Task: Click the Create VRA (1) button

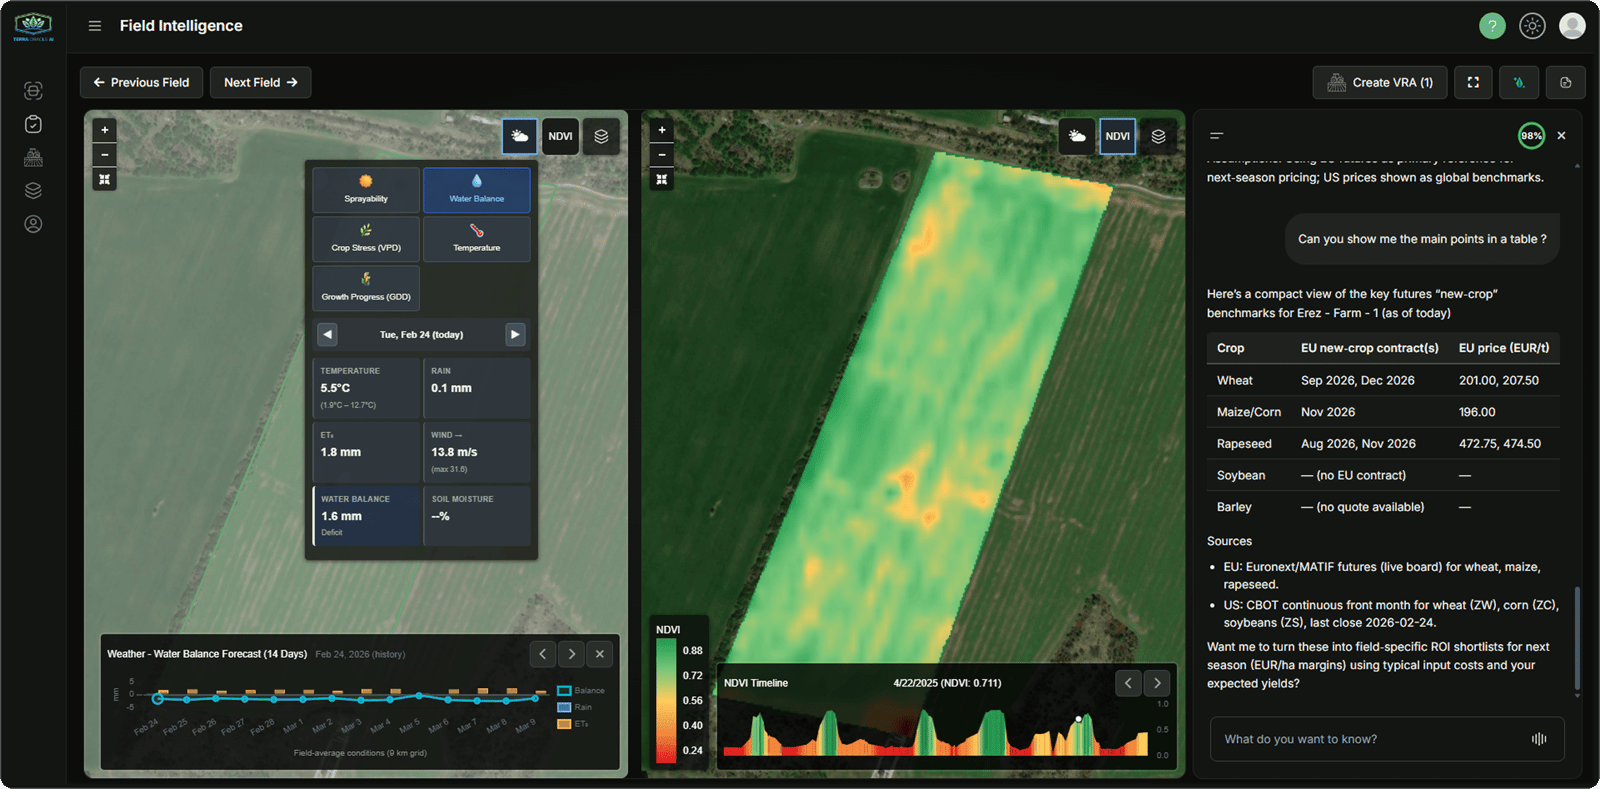Action: [x=1380, y=83]
